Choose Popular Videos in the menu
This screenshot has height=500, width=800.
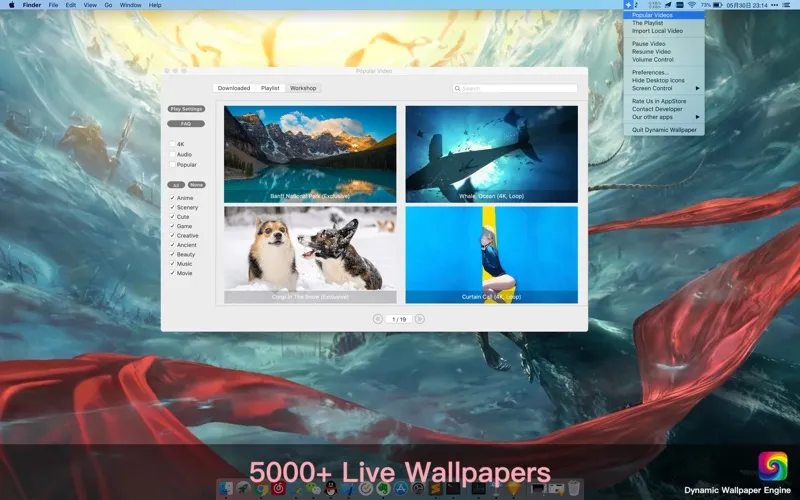click(664, 15)
